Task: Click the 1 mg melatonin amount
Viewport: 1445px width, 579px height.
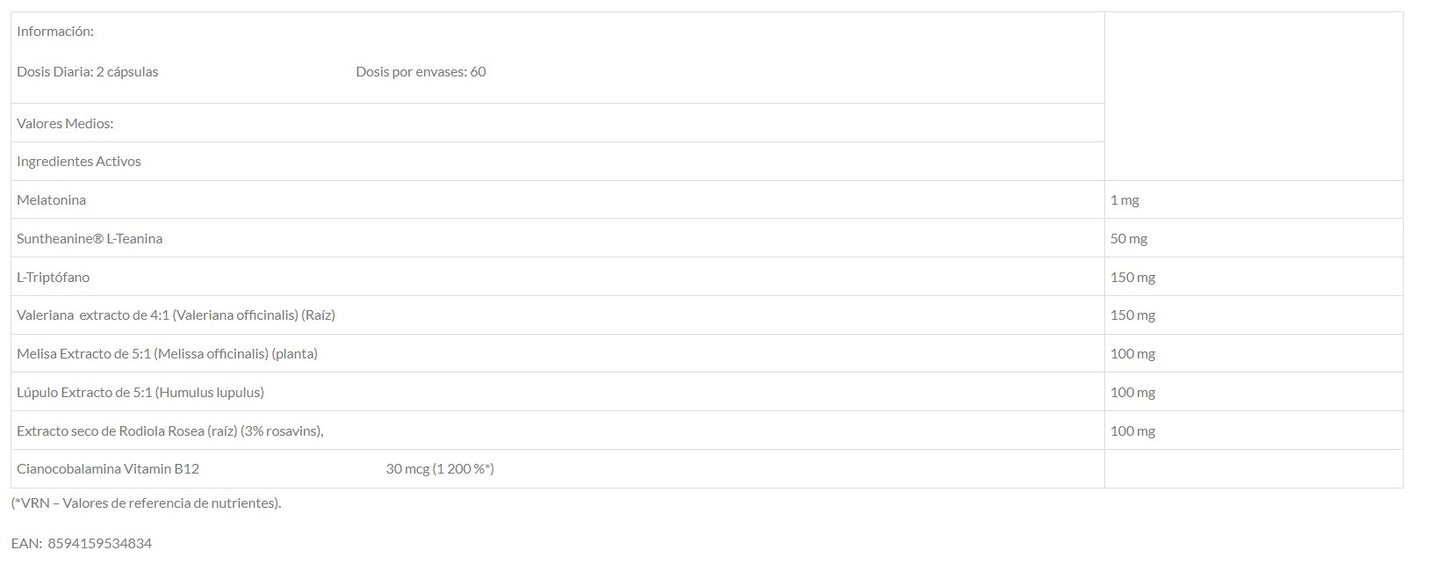Action: (x=1124, y=200)
